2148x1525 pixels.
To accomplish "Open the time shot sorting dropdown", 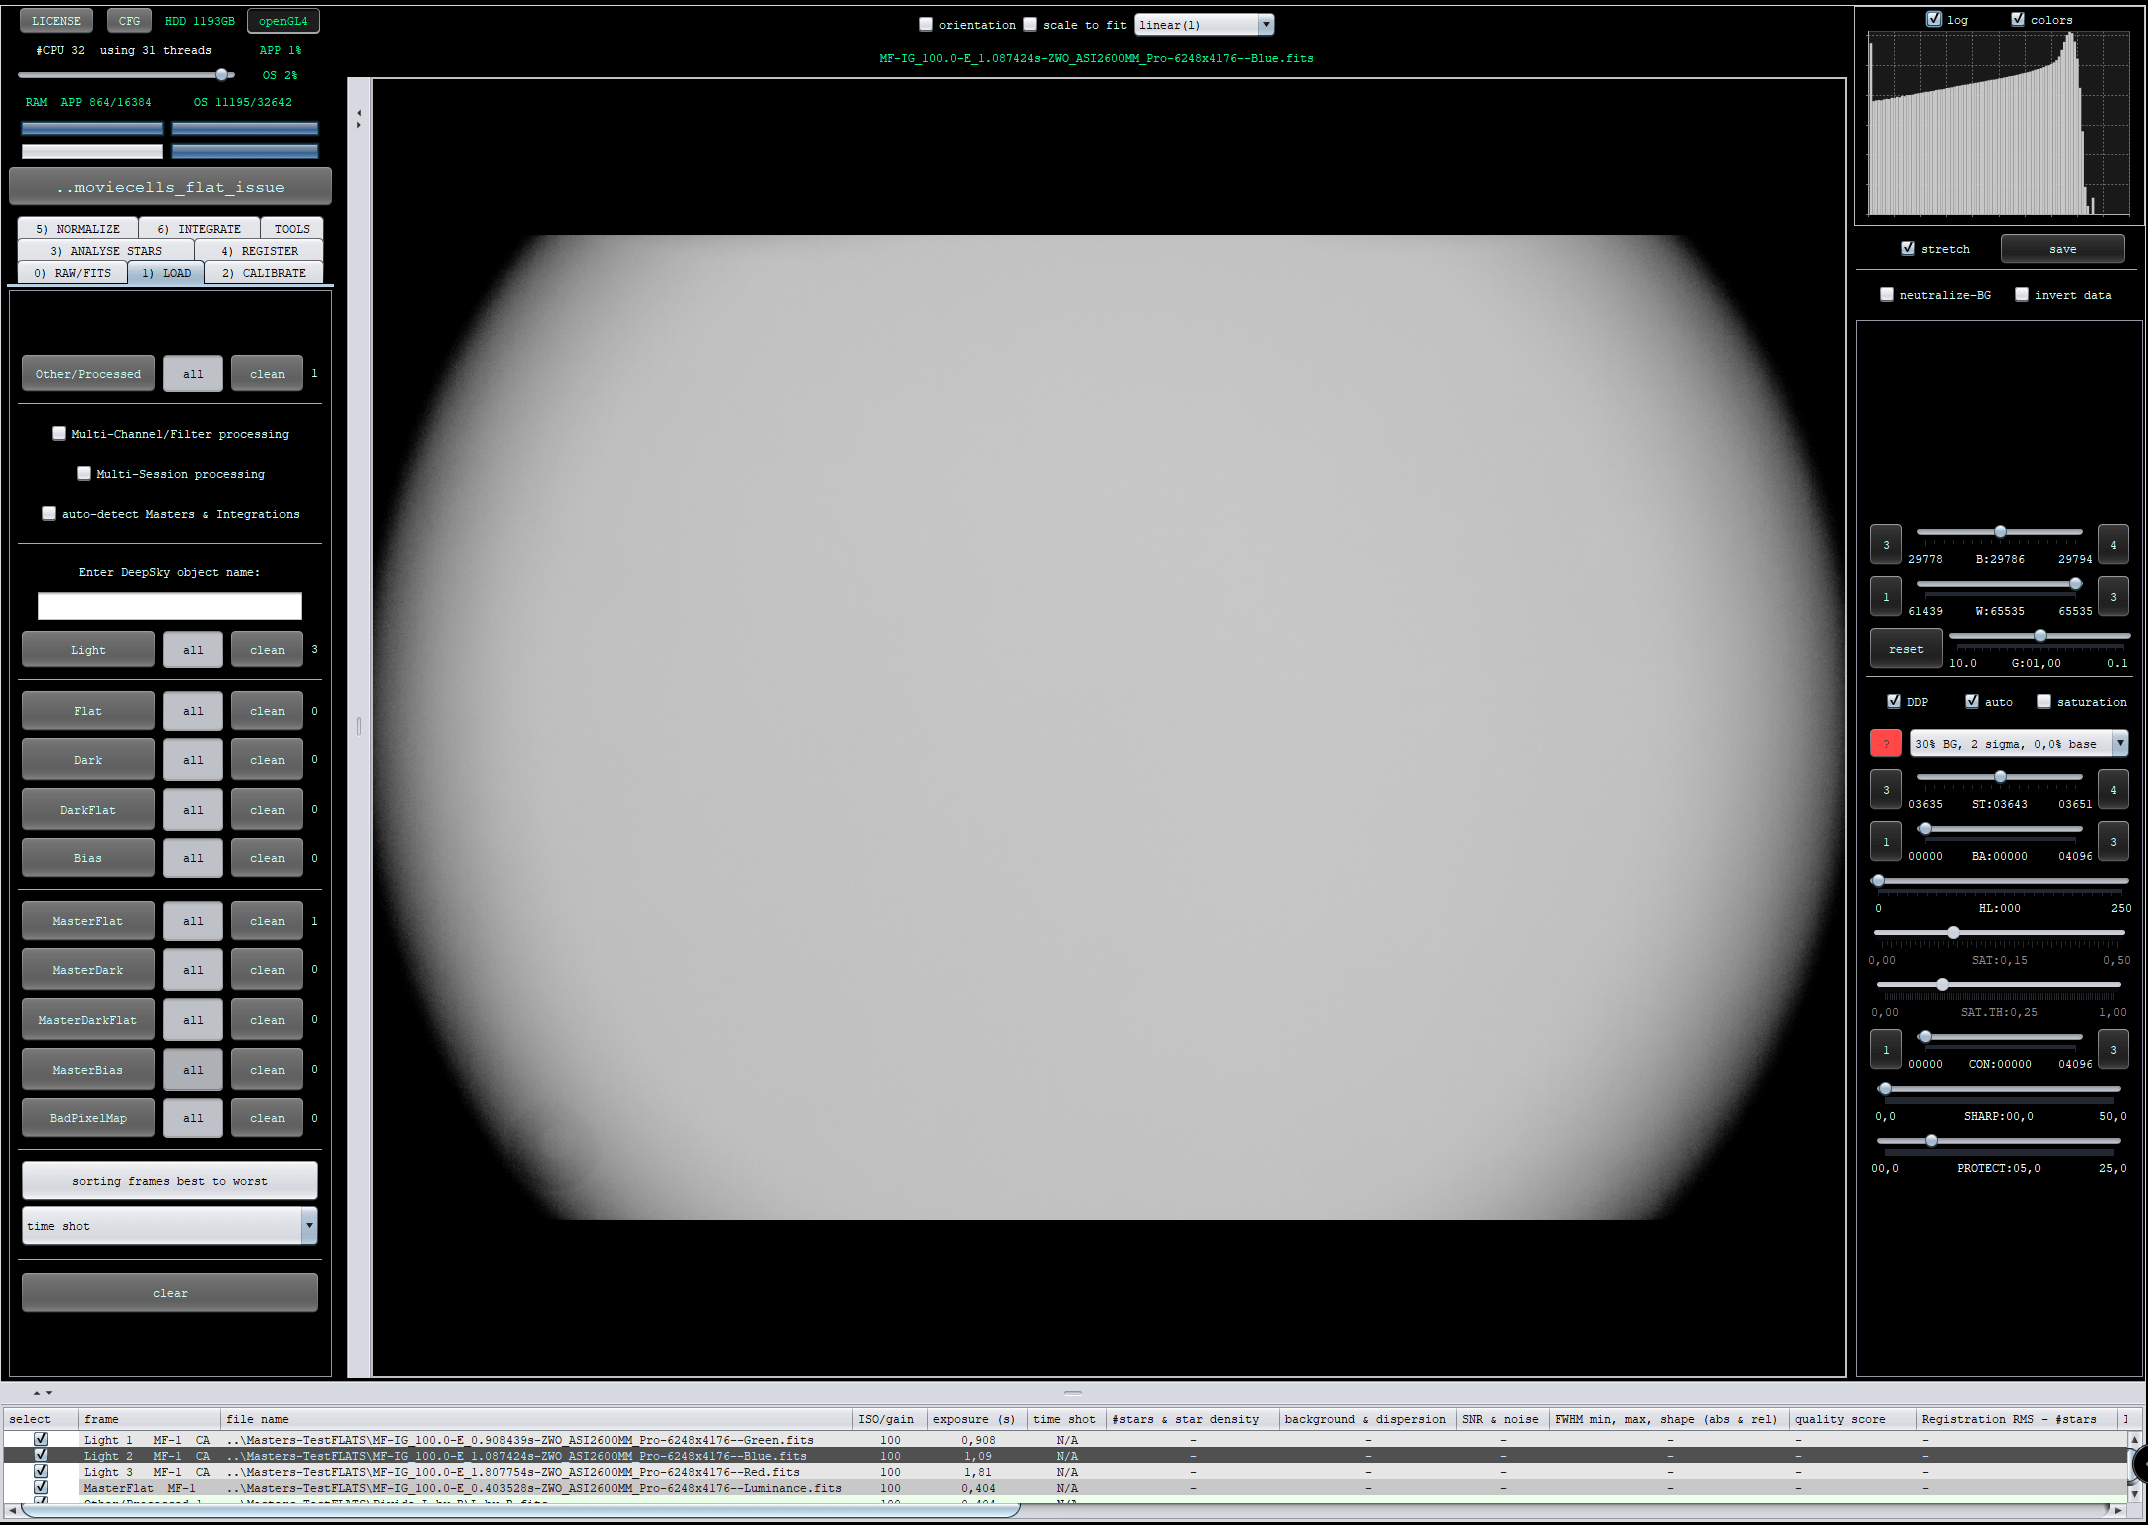I will 309,1225.
